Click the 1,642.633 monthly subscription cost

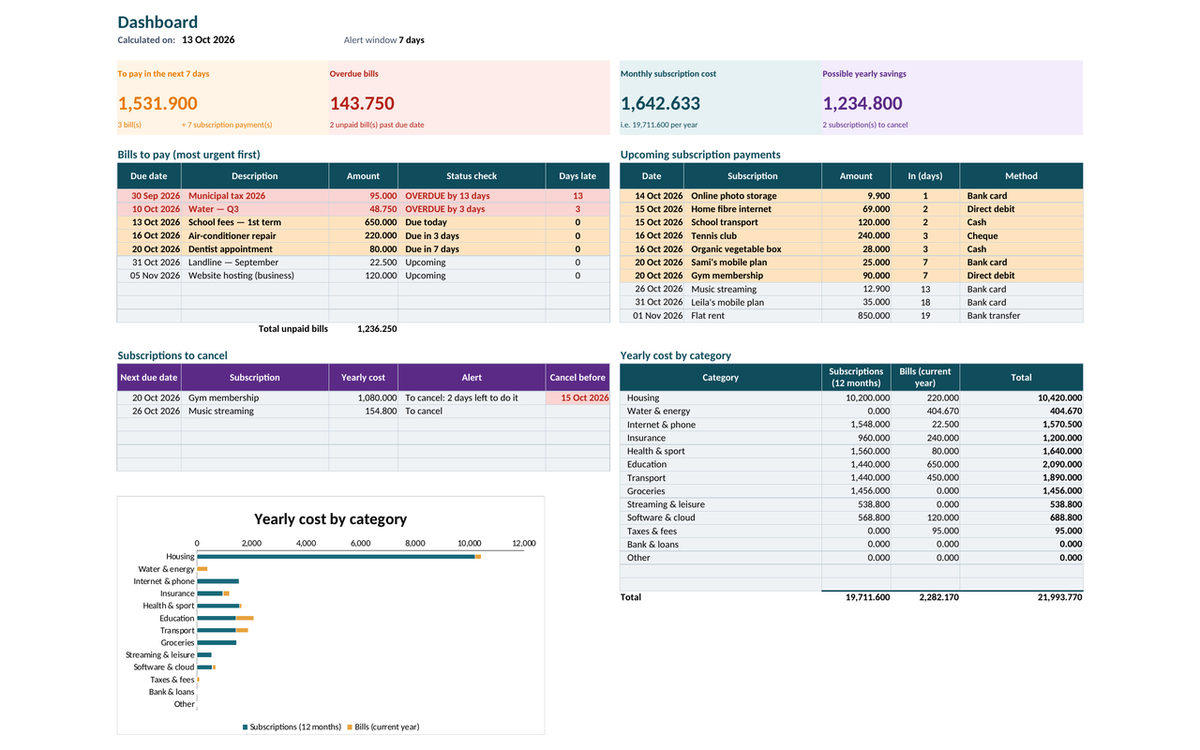660,103
